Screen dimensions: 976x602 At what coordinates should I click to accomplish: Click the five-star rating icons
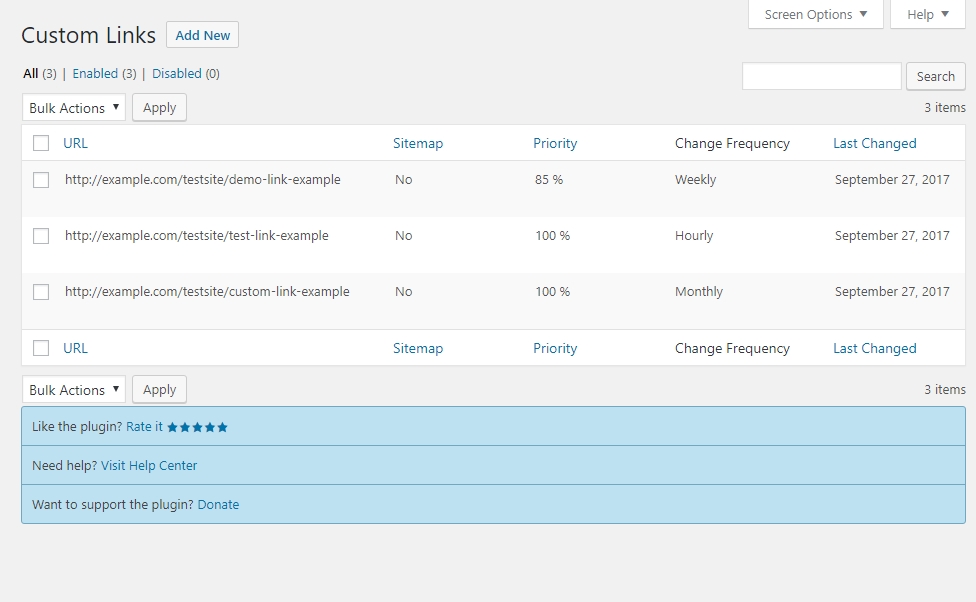coord(197,427)
